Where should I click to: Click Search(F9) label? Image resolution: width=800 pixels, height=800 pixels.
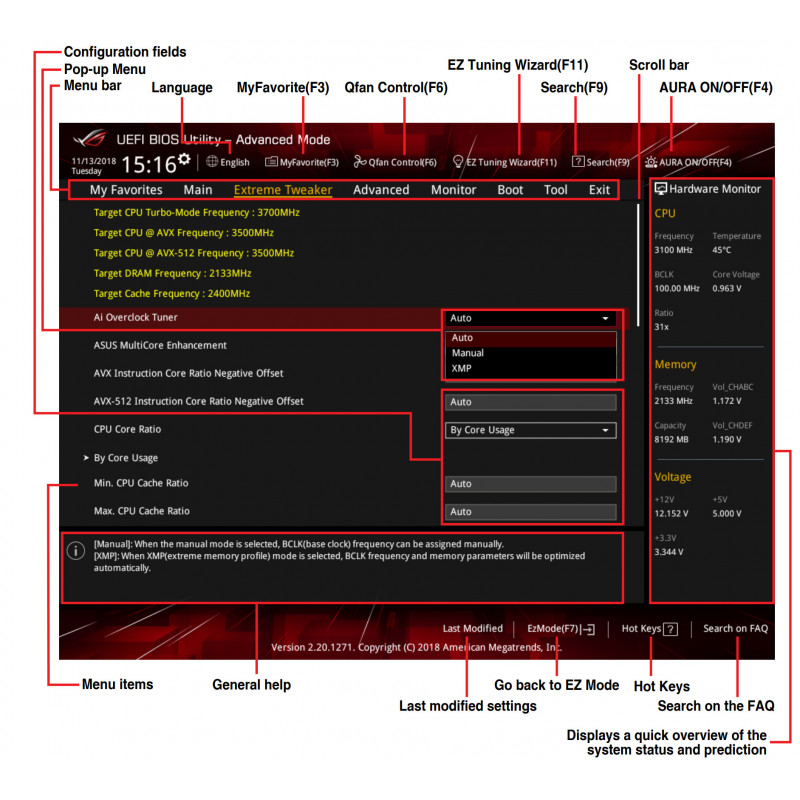coord(608,162)
